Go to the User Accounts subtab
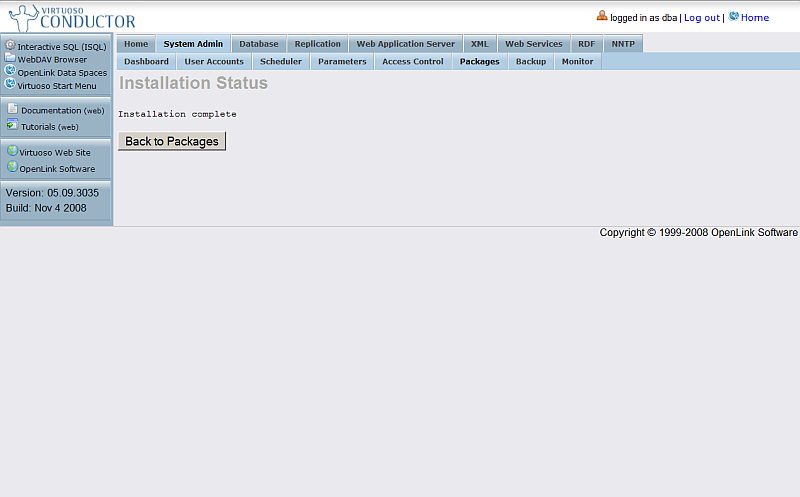 (x=214, y=62)
